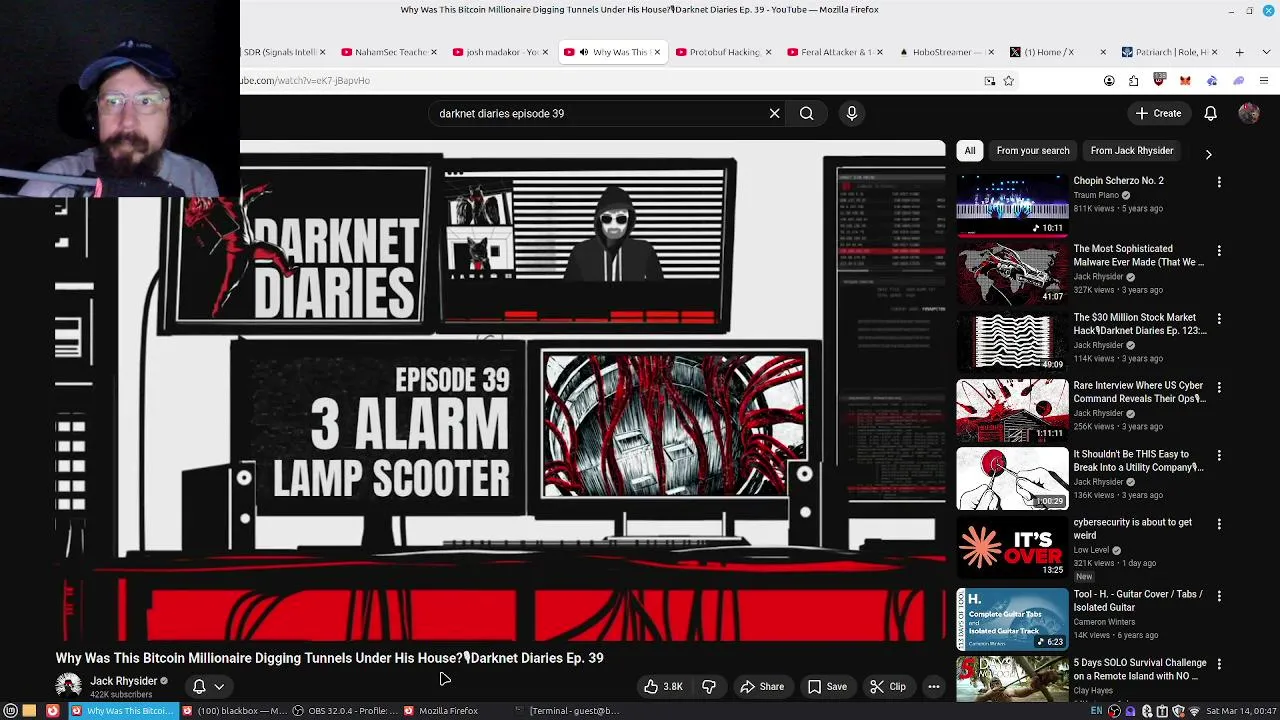Close the Home / X tab
This screenshot has height=720, width=1280.
[x=1103, y=52]
